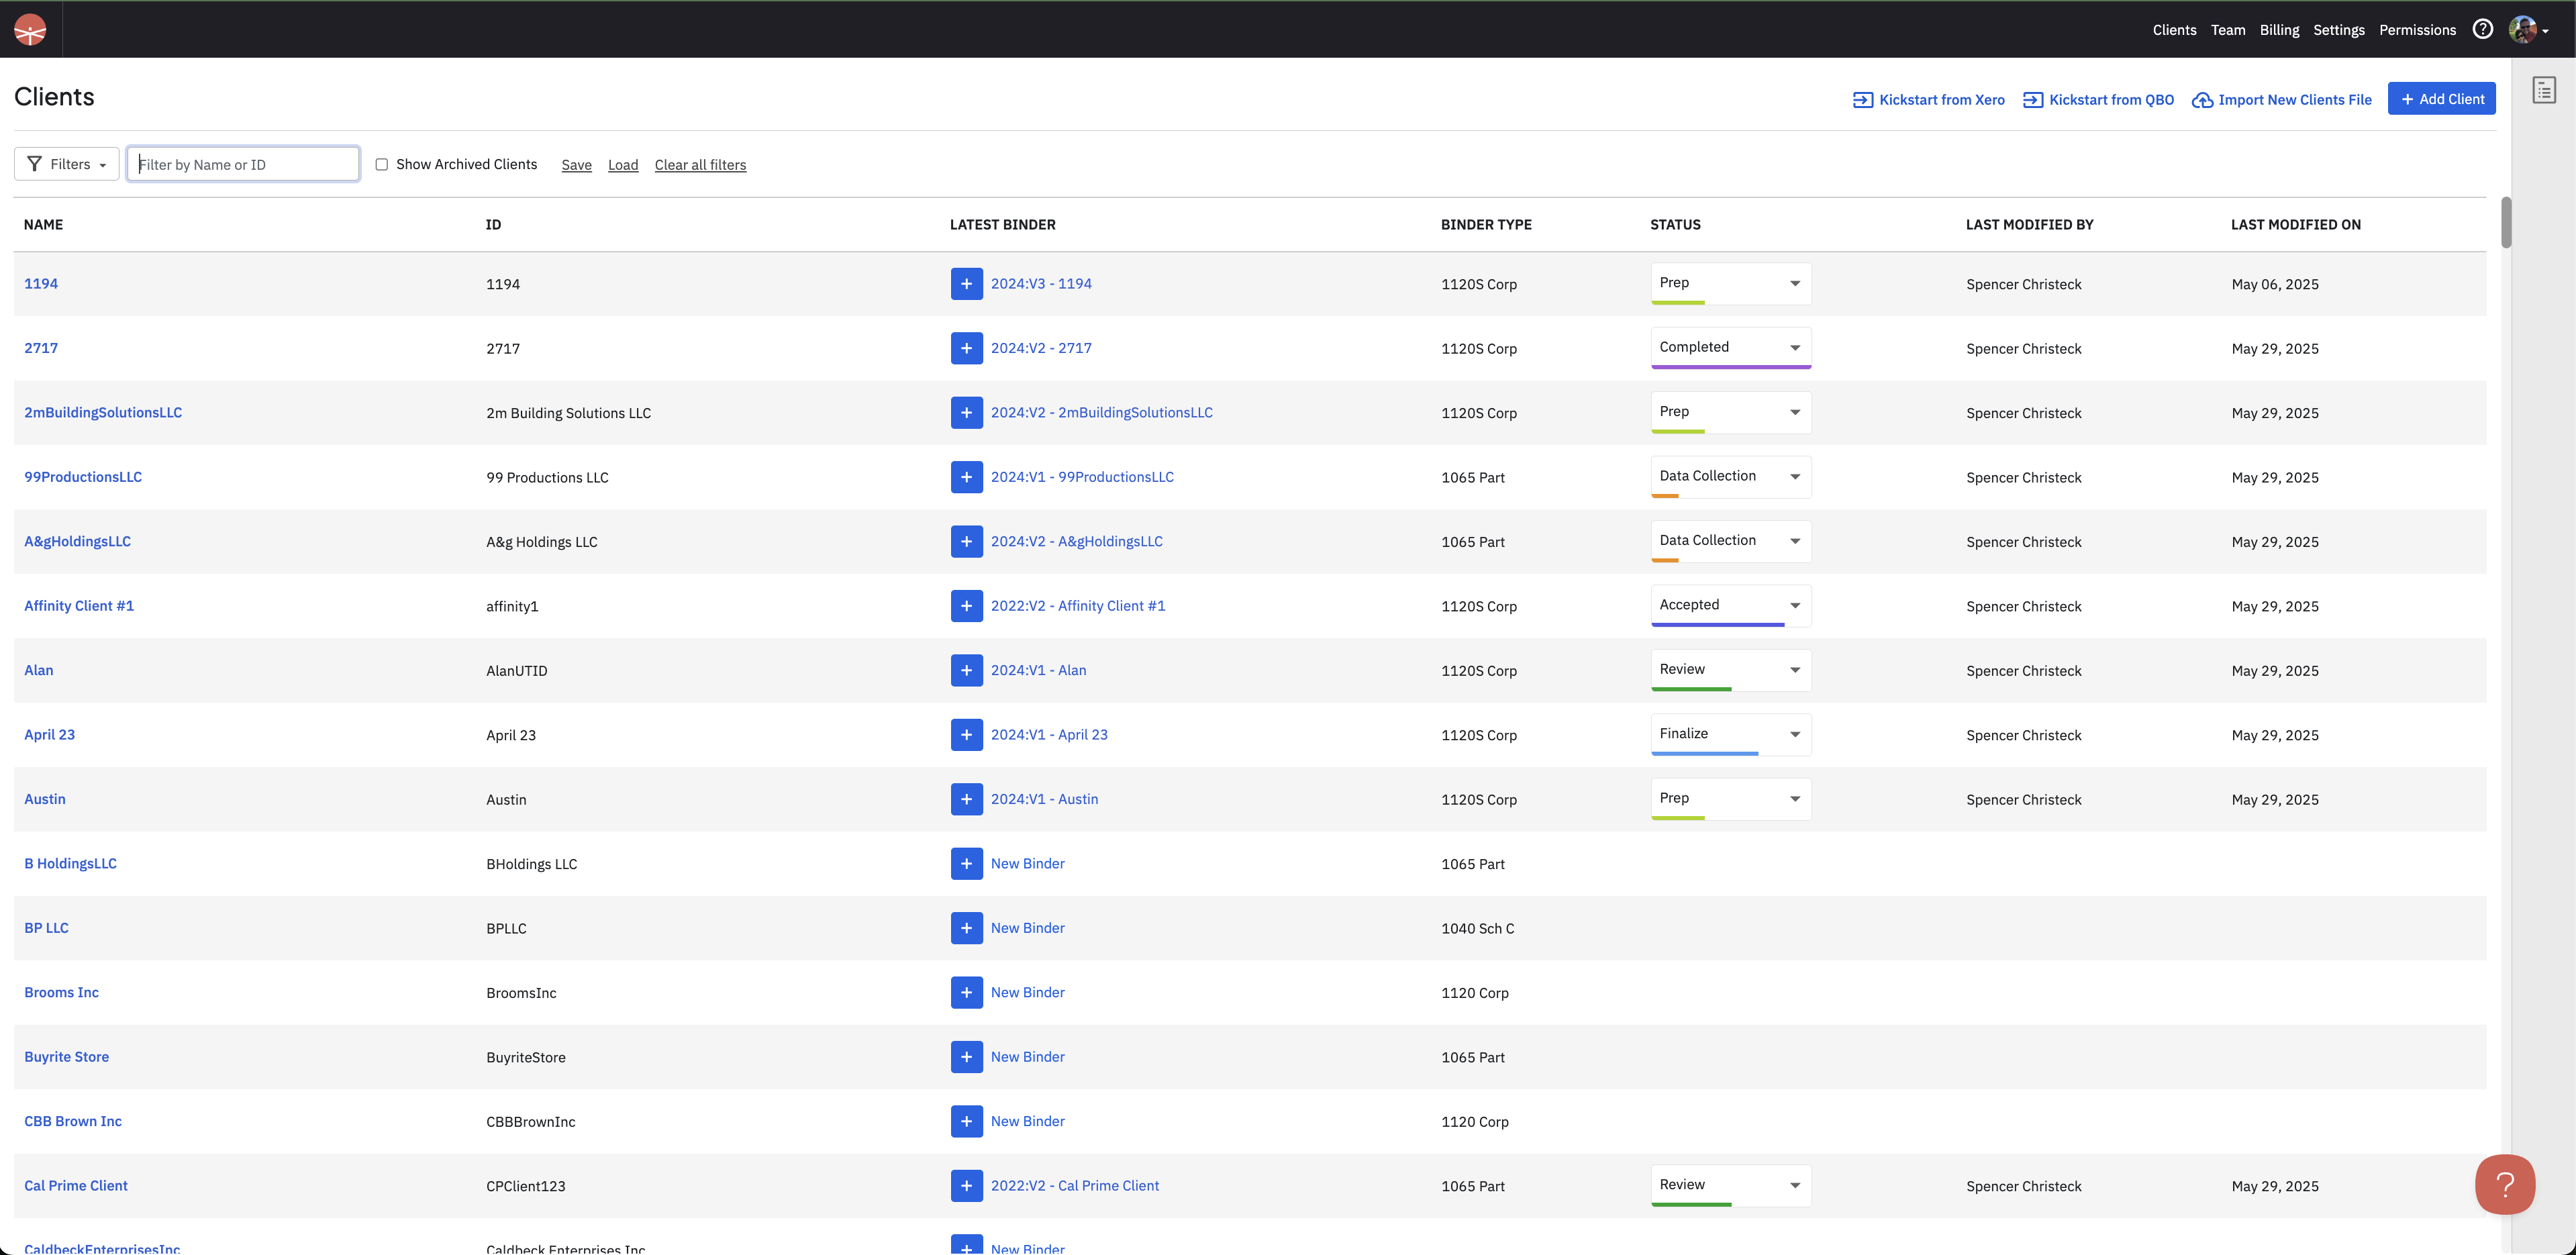Expand the Filters dropdown
Viewport: 2576px width, 1255px height.
point(66,164)
